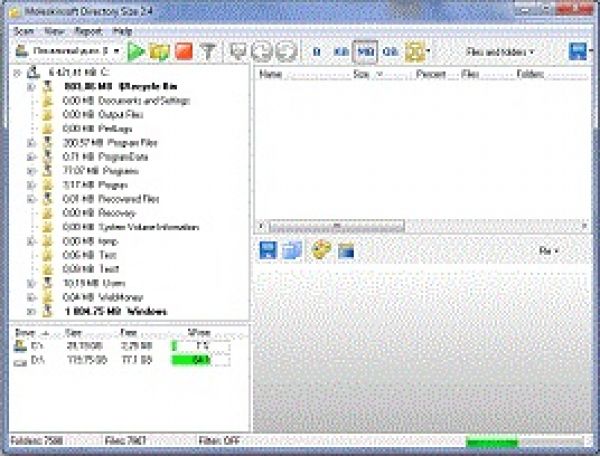600x456 pixels.
Task: Click the Folders count in the status bar
Action: 37,441
